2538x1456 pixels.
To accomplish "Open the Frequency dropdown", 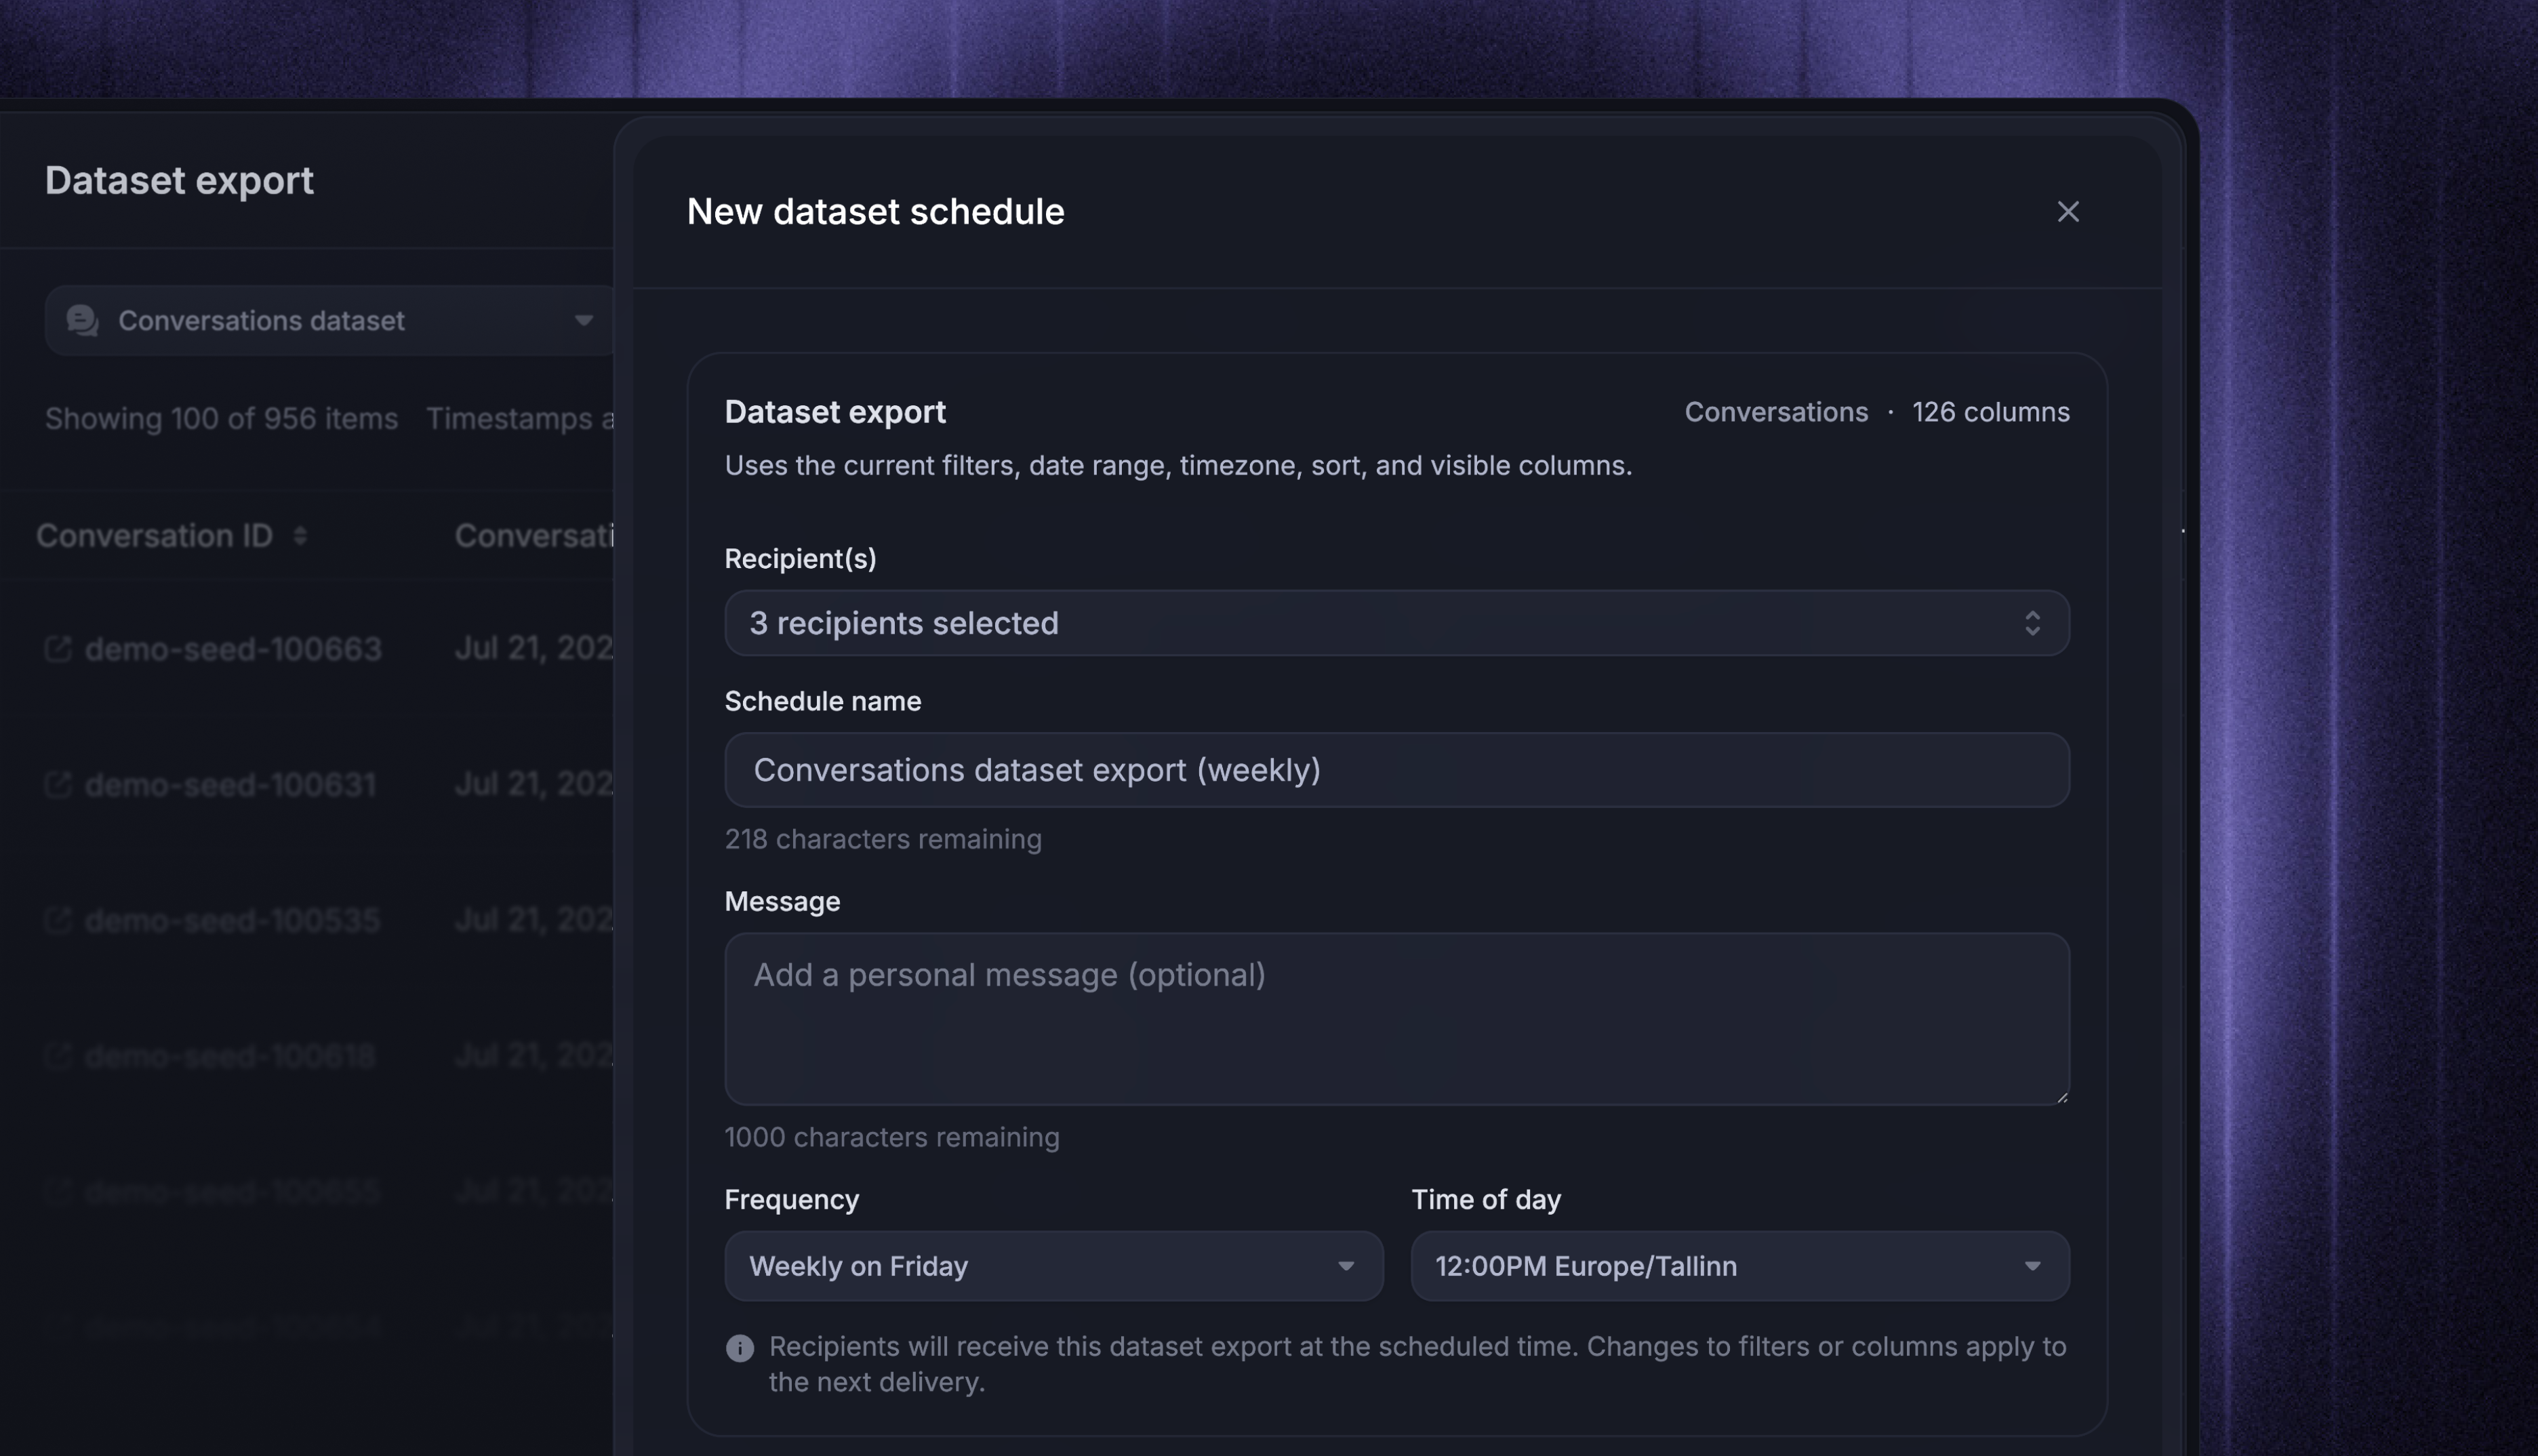I will (1054, 1266).
